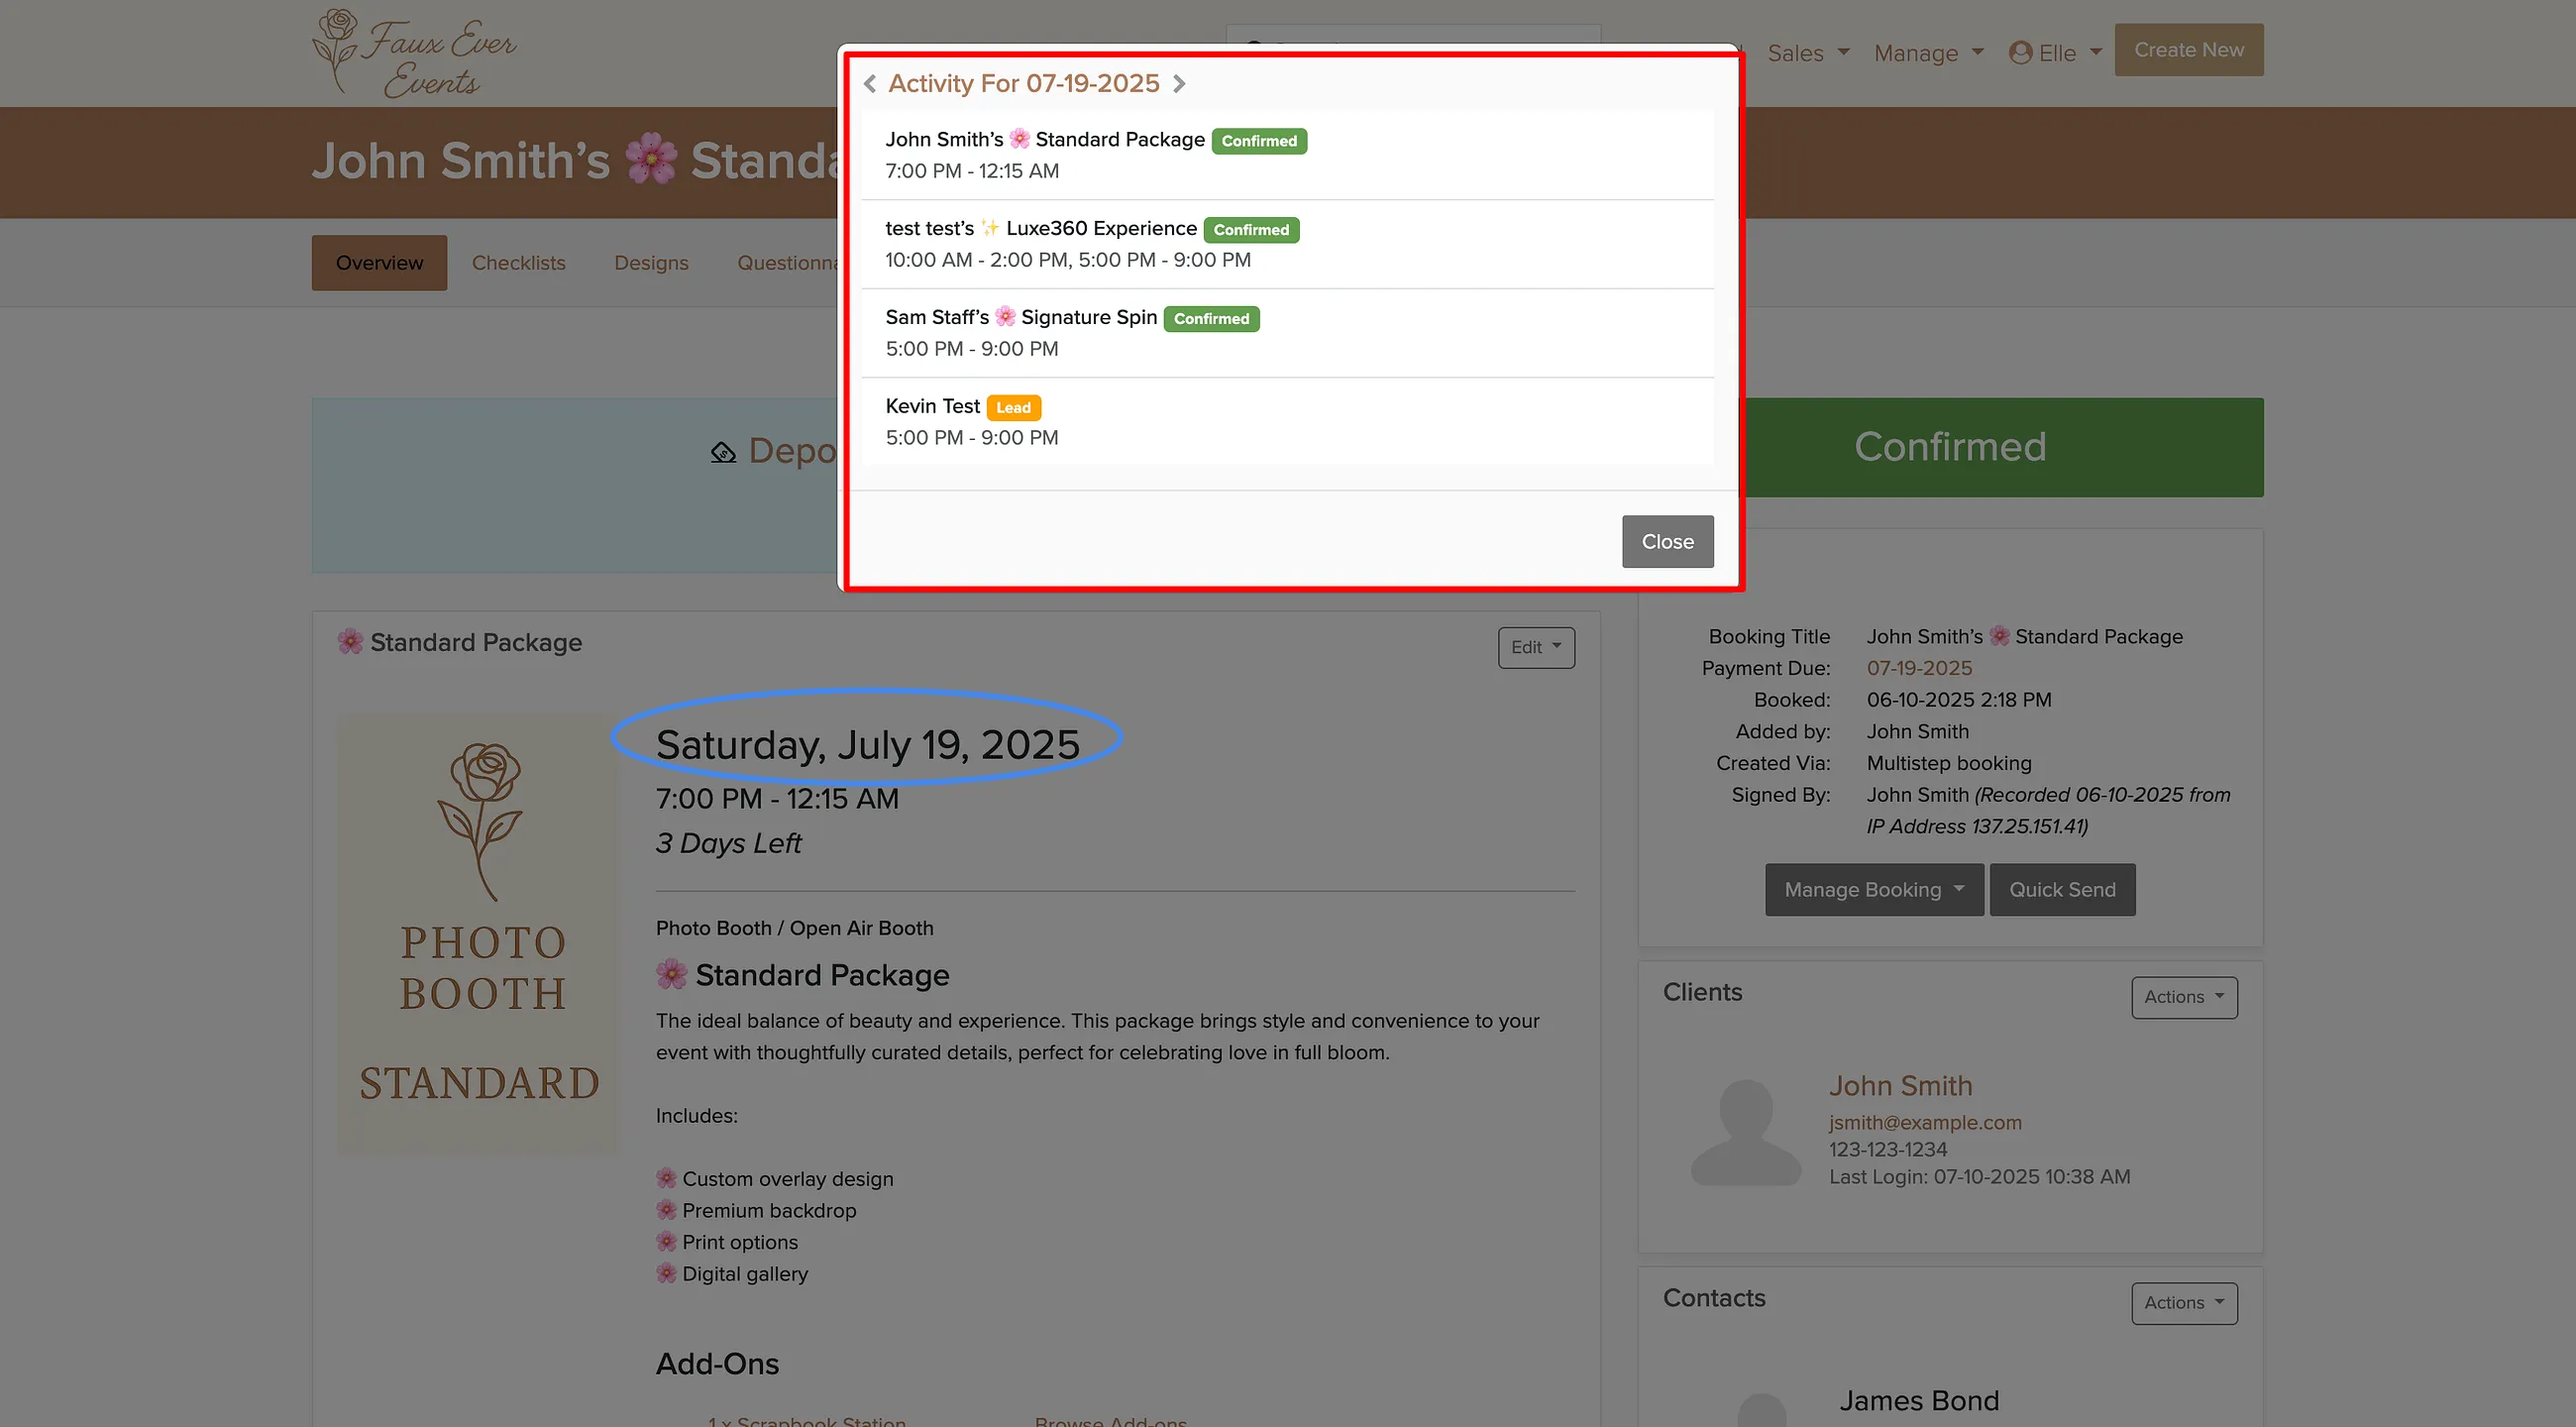Click the Photo Booth Standard package image

479,934
